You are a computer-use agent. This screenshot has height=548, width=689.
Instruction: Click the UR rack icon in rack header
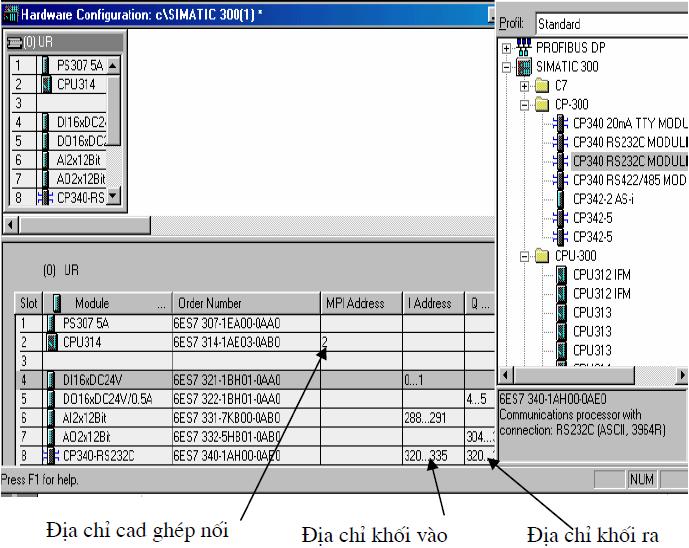[x=15, y=43]
